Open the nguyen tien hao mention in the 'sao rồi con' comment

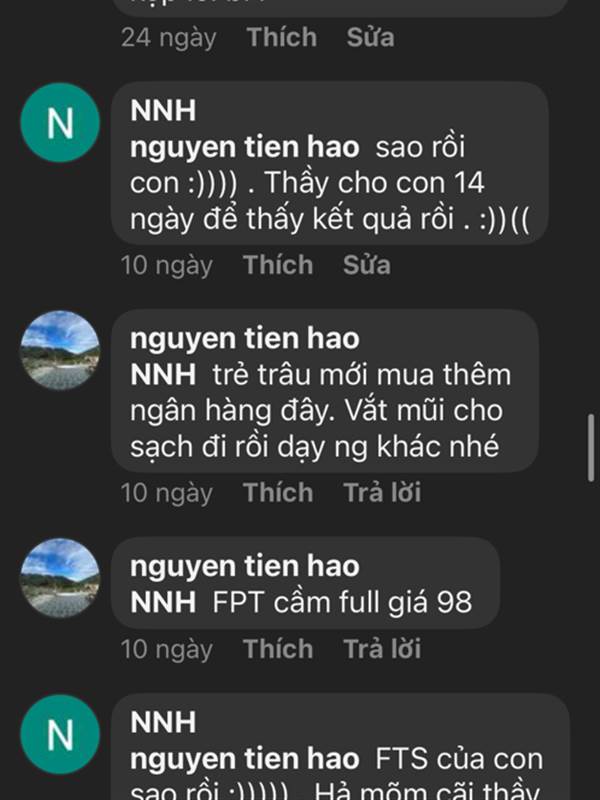[x=245, y=147]
